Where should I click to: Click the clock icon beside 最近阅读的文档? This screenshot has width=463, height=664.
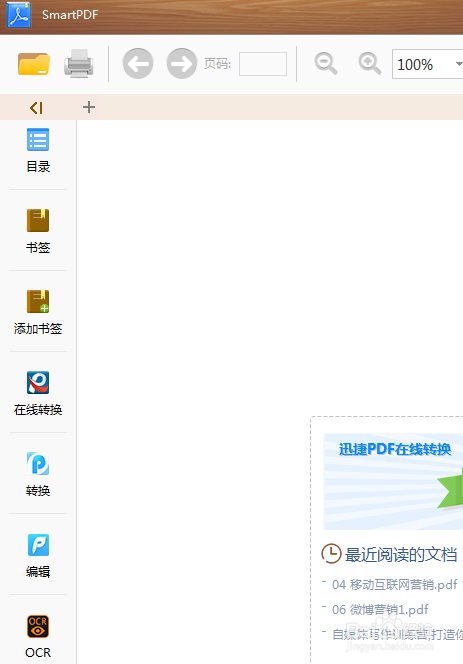331,553
